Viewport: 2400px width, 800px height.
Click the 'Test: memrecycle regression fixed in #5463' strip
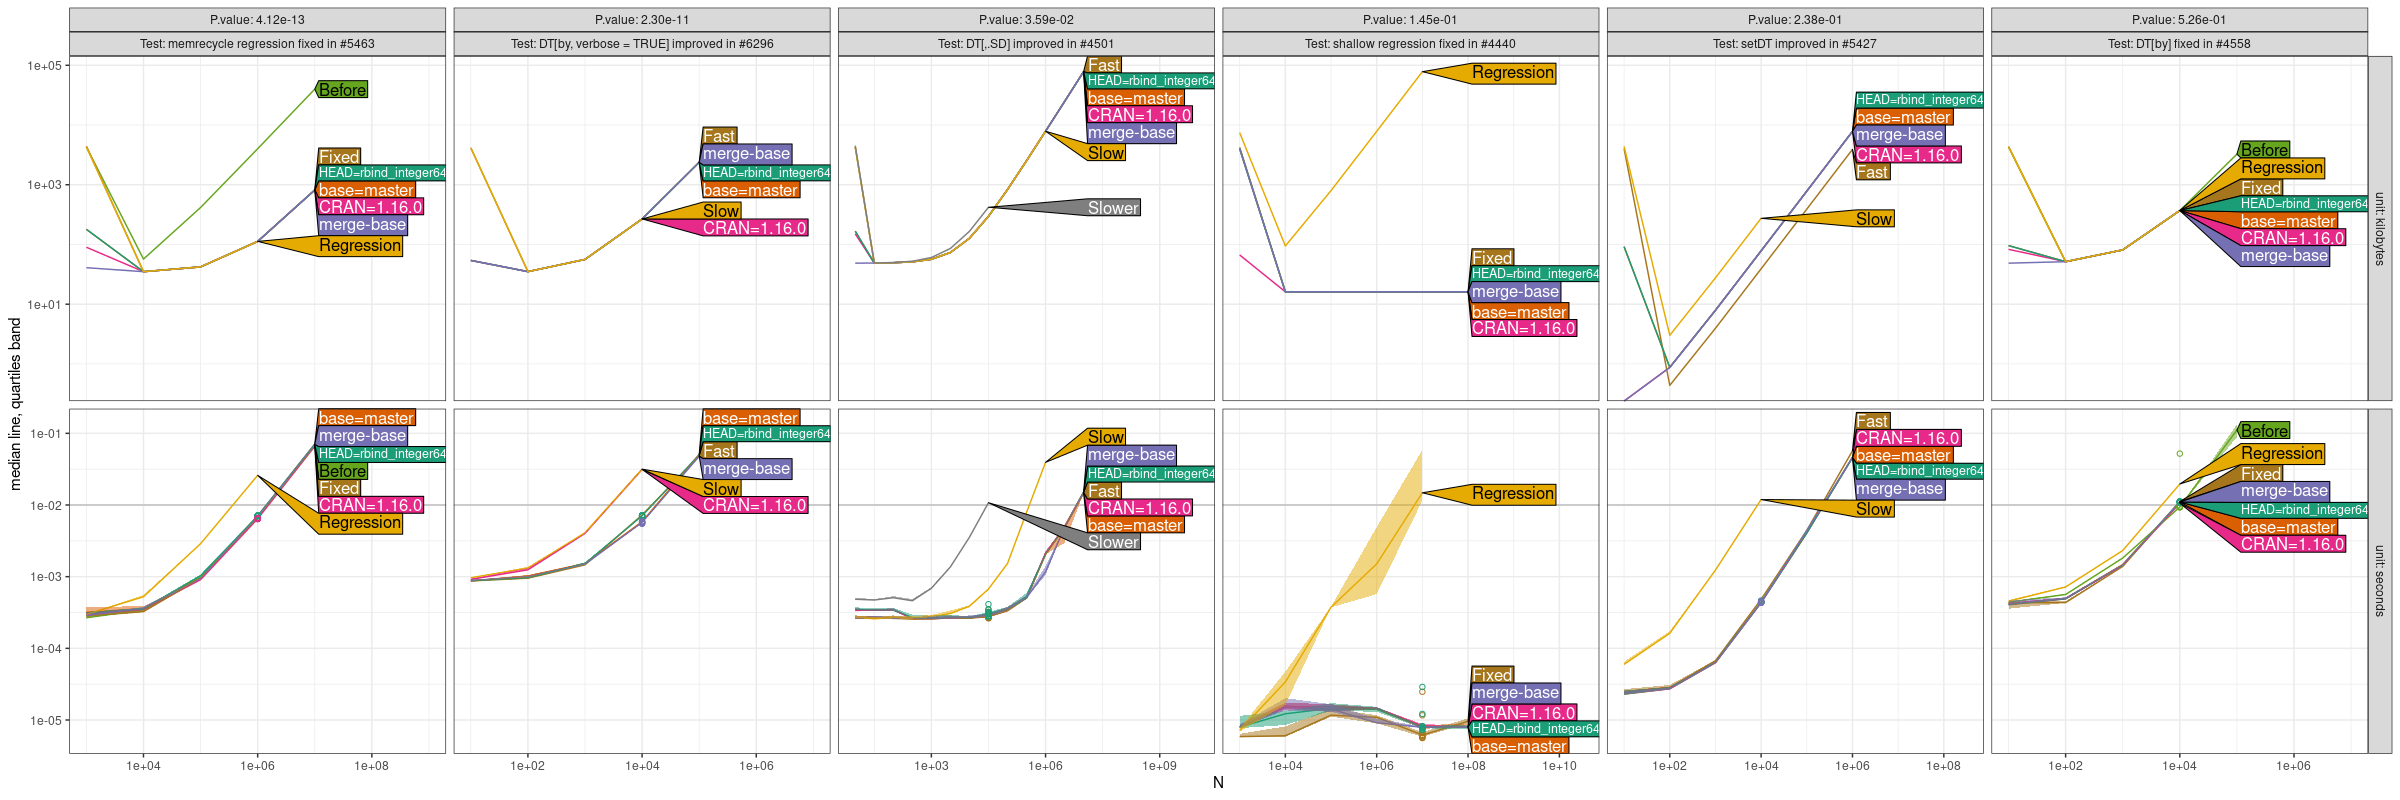point(257,44)
